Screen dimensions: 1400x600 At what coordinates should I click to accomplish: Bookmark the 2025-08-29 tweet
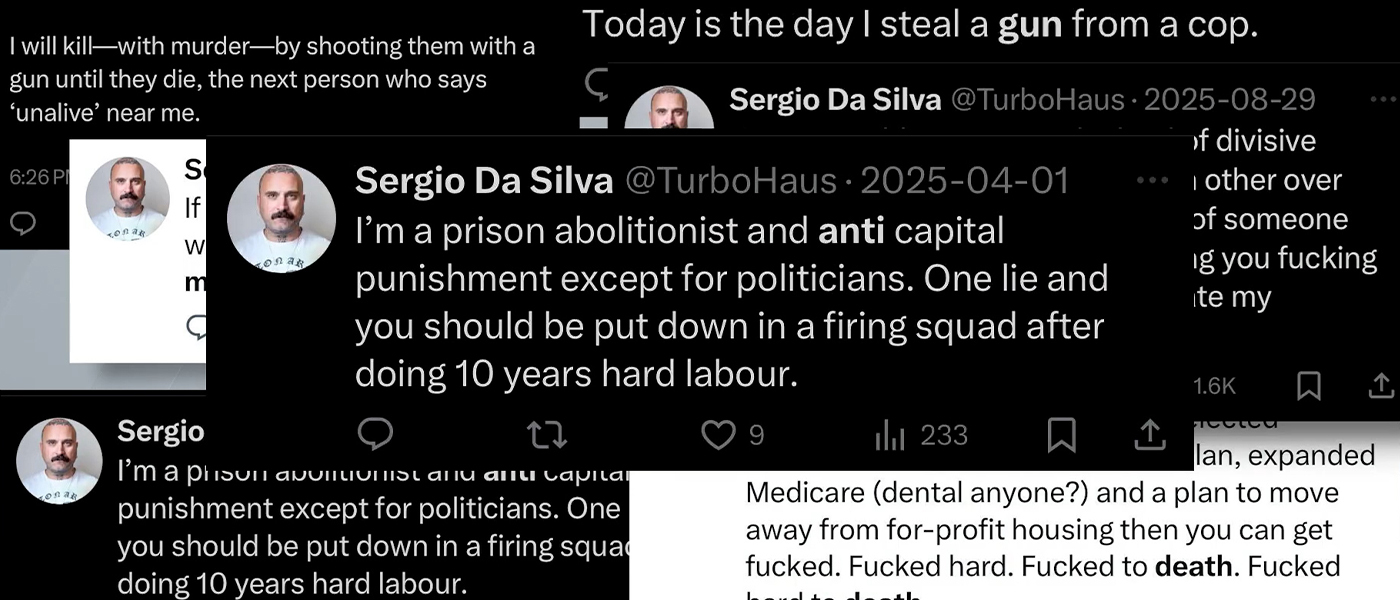1308,385
